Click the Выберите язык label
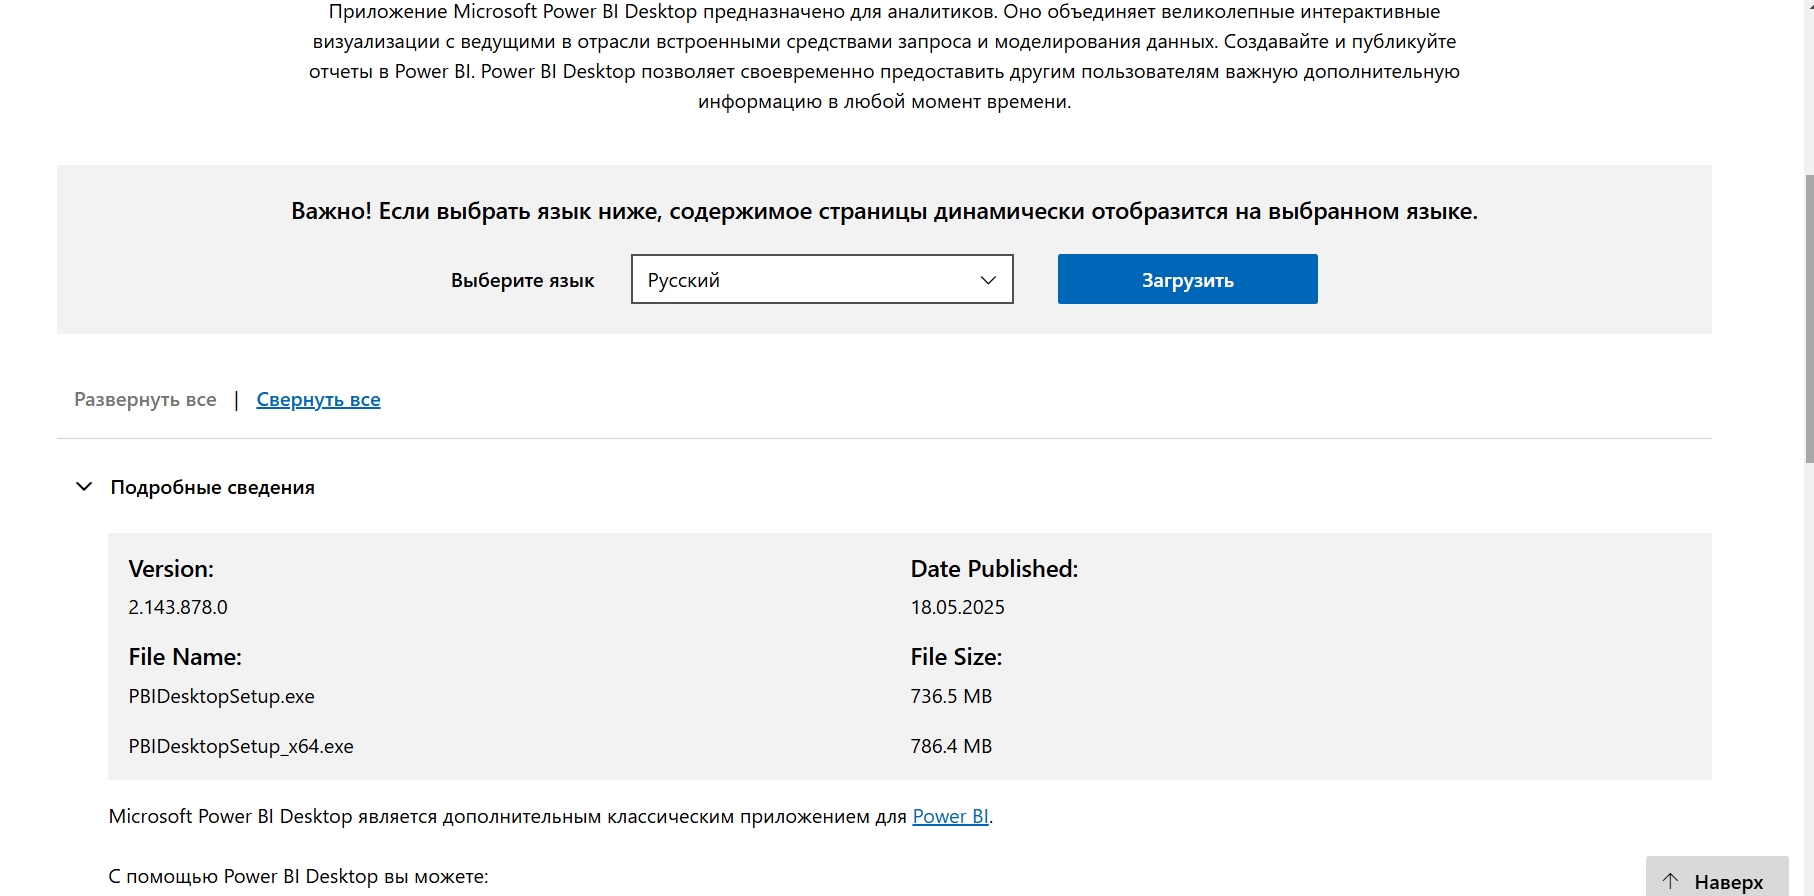1814x896 pixels. tap(522, 280)
